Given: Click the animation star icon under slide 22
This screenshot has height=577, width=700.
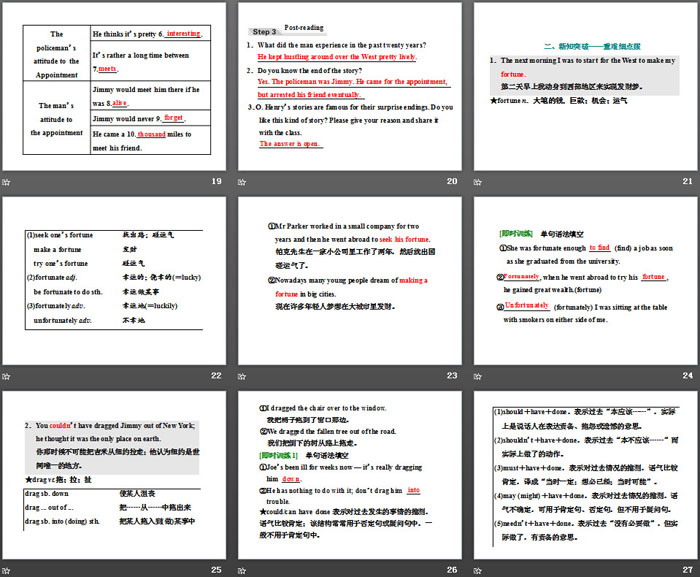Looking at the screenshot, I should (6, 376).
